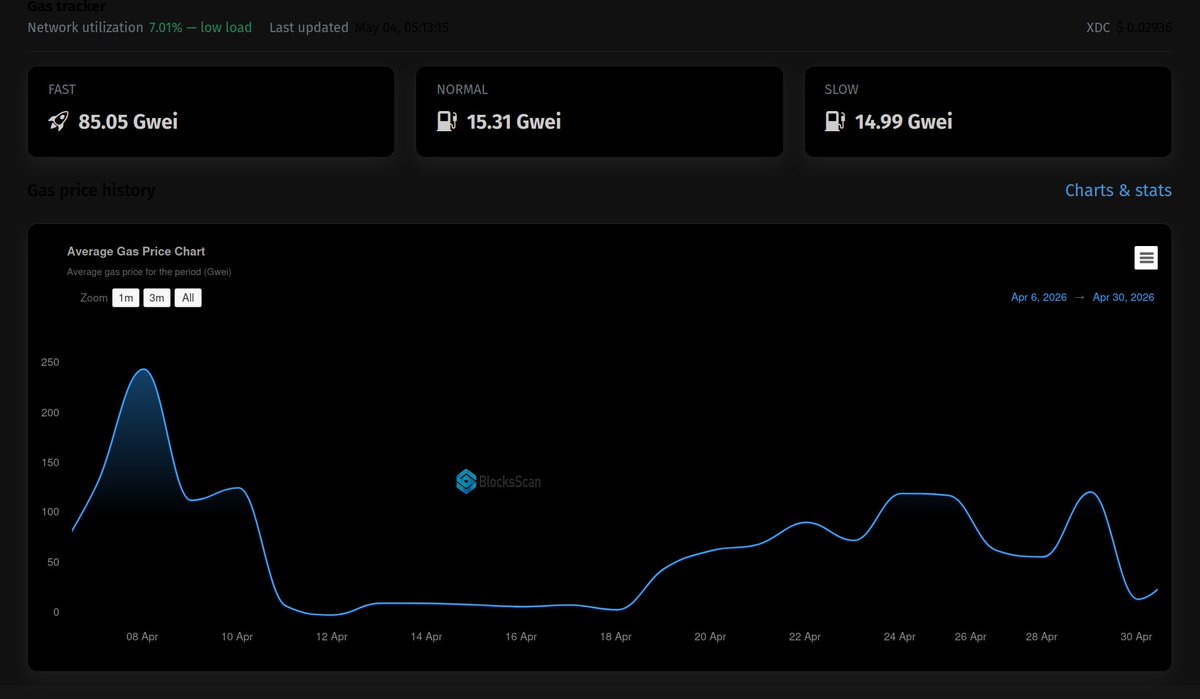
Task: Click the 50 y-axis value
Action: pyautogui.click(x=53, y=562)
